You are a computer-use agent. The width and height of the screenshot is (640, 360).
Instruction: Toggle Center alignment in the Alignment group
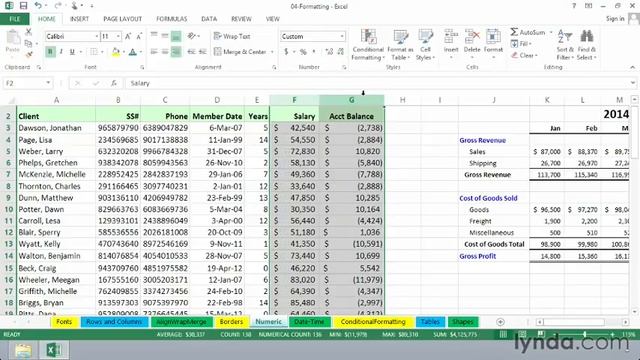click(x=165, y=52)
